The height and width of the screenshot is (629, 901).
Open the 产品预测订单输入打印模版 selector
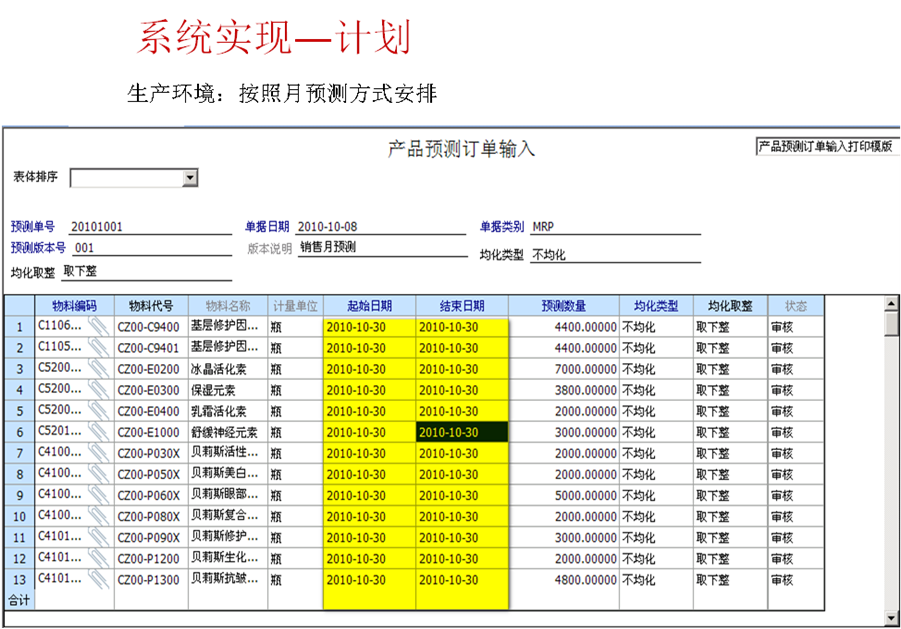(827, 147)
